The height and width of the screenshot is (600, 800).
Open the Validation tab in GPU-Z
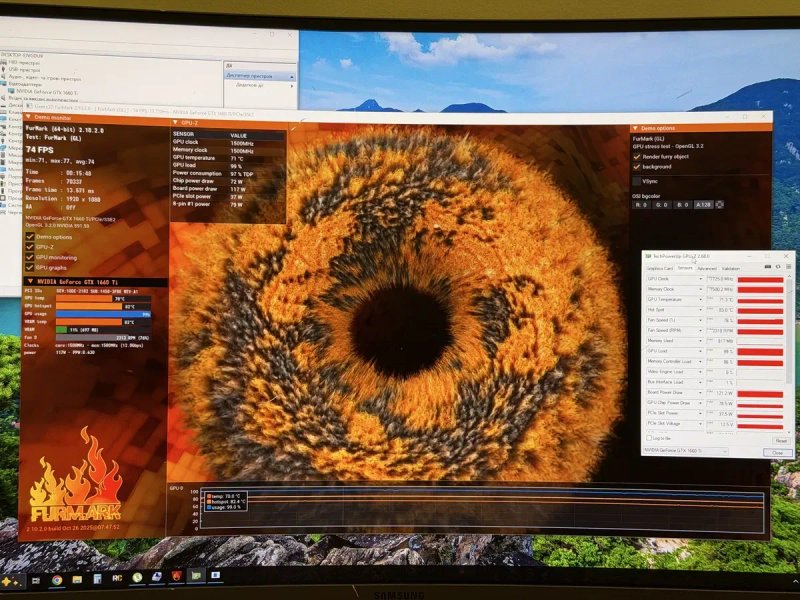coord(731,268)
